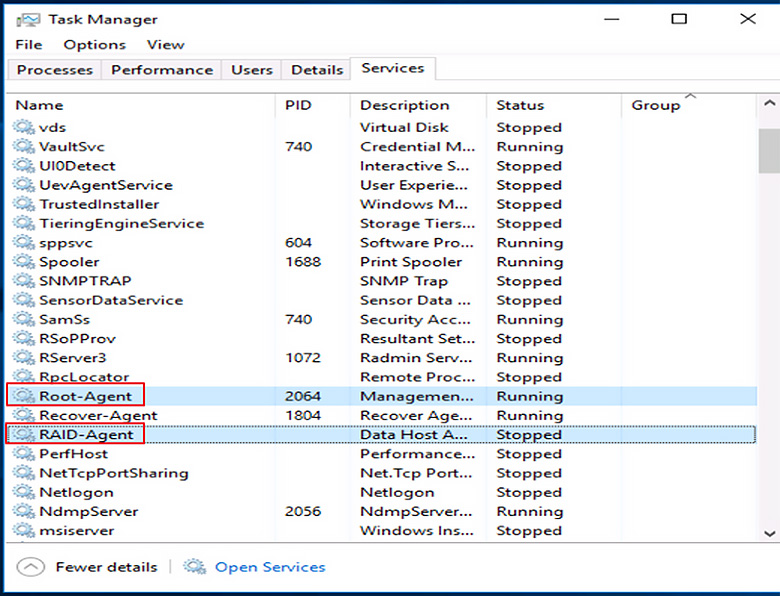This screenshot has height=596, width=780.
Task: Click the gear icon beside SamSs
Action: point(23,319)
